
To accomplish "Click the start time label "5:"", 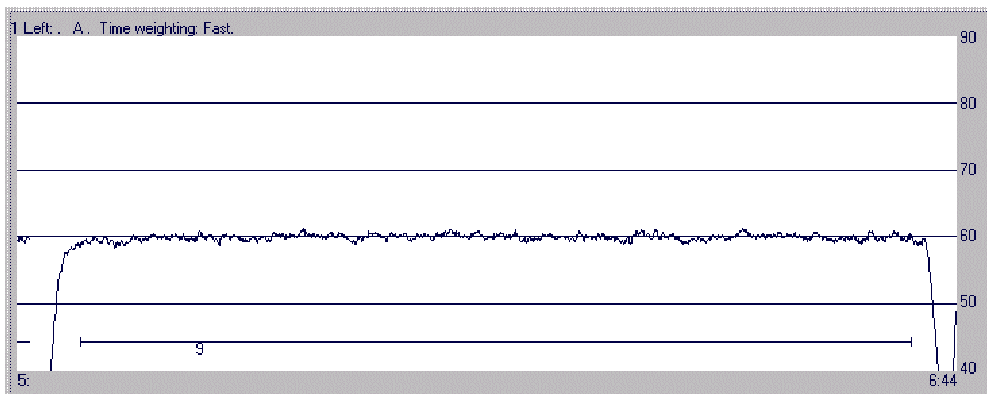I will [22, 381].
